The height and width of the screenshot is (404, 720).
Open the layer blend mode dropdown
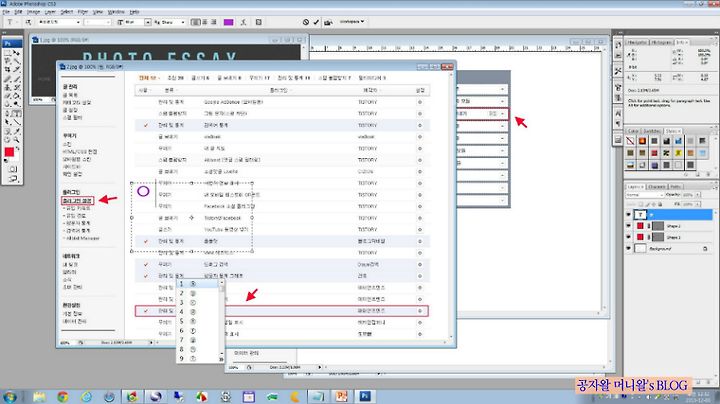645,195
